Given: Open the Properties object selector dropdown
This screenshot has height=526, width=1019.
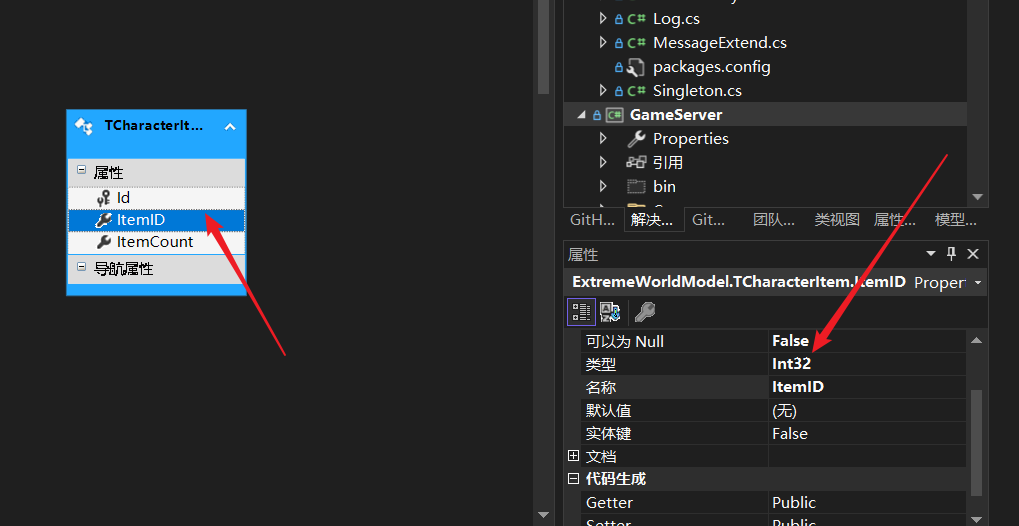Looking at the screenshot, I should [977, 283].
